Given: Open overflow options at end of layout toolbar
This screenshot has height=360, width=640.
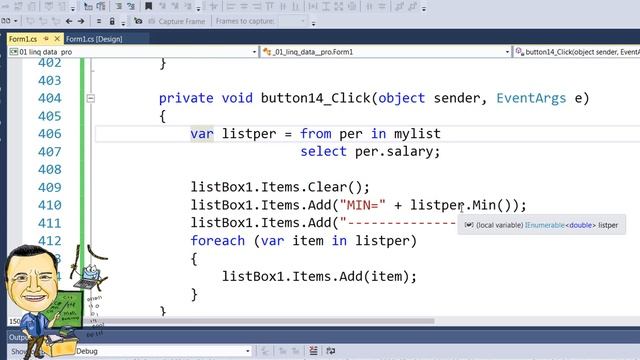Looking at the screenshot, I should coord(424,8).
